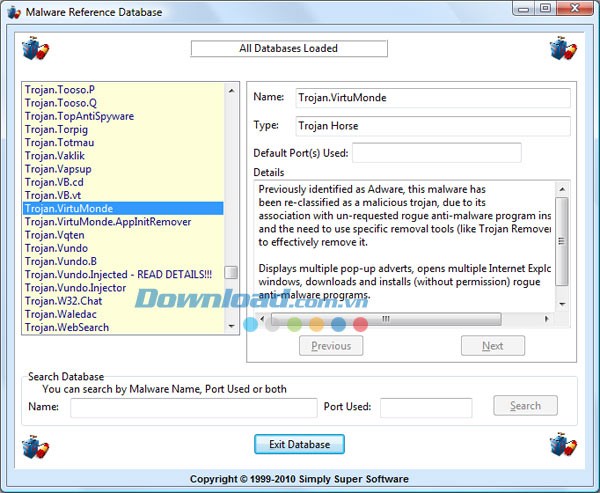Select Trojan.Vundo entry

123,248
